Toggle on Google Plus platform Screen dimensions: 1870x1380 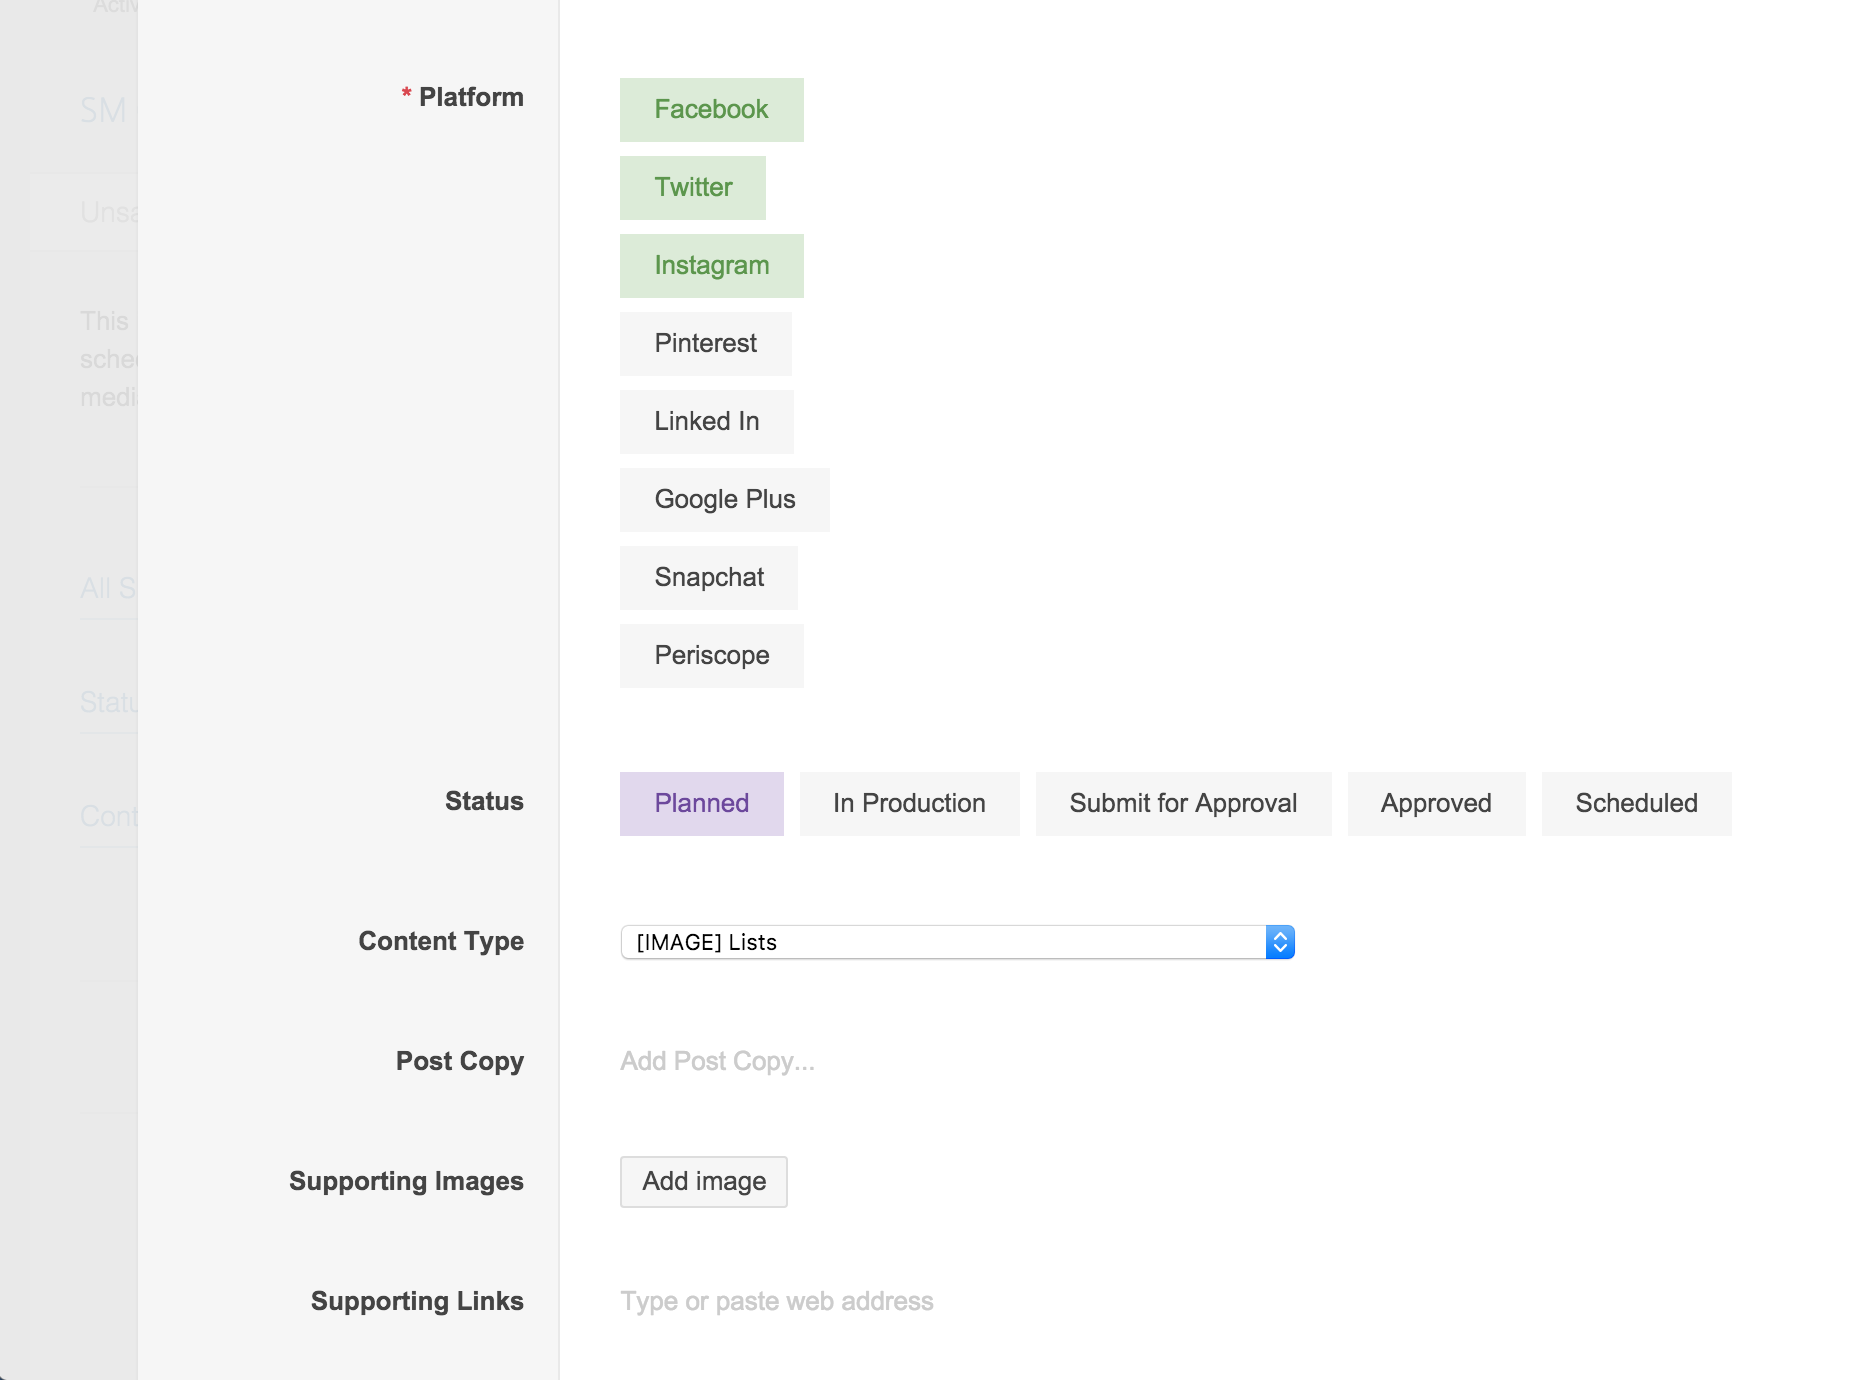coord(724,500)
